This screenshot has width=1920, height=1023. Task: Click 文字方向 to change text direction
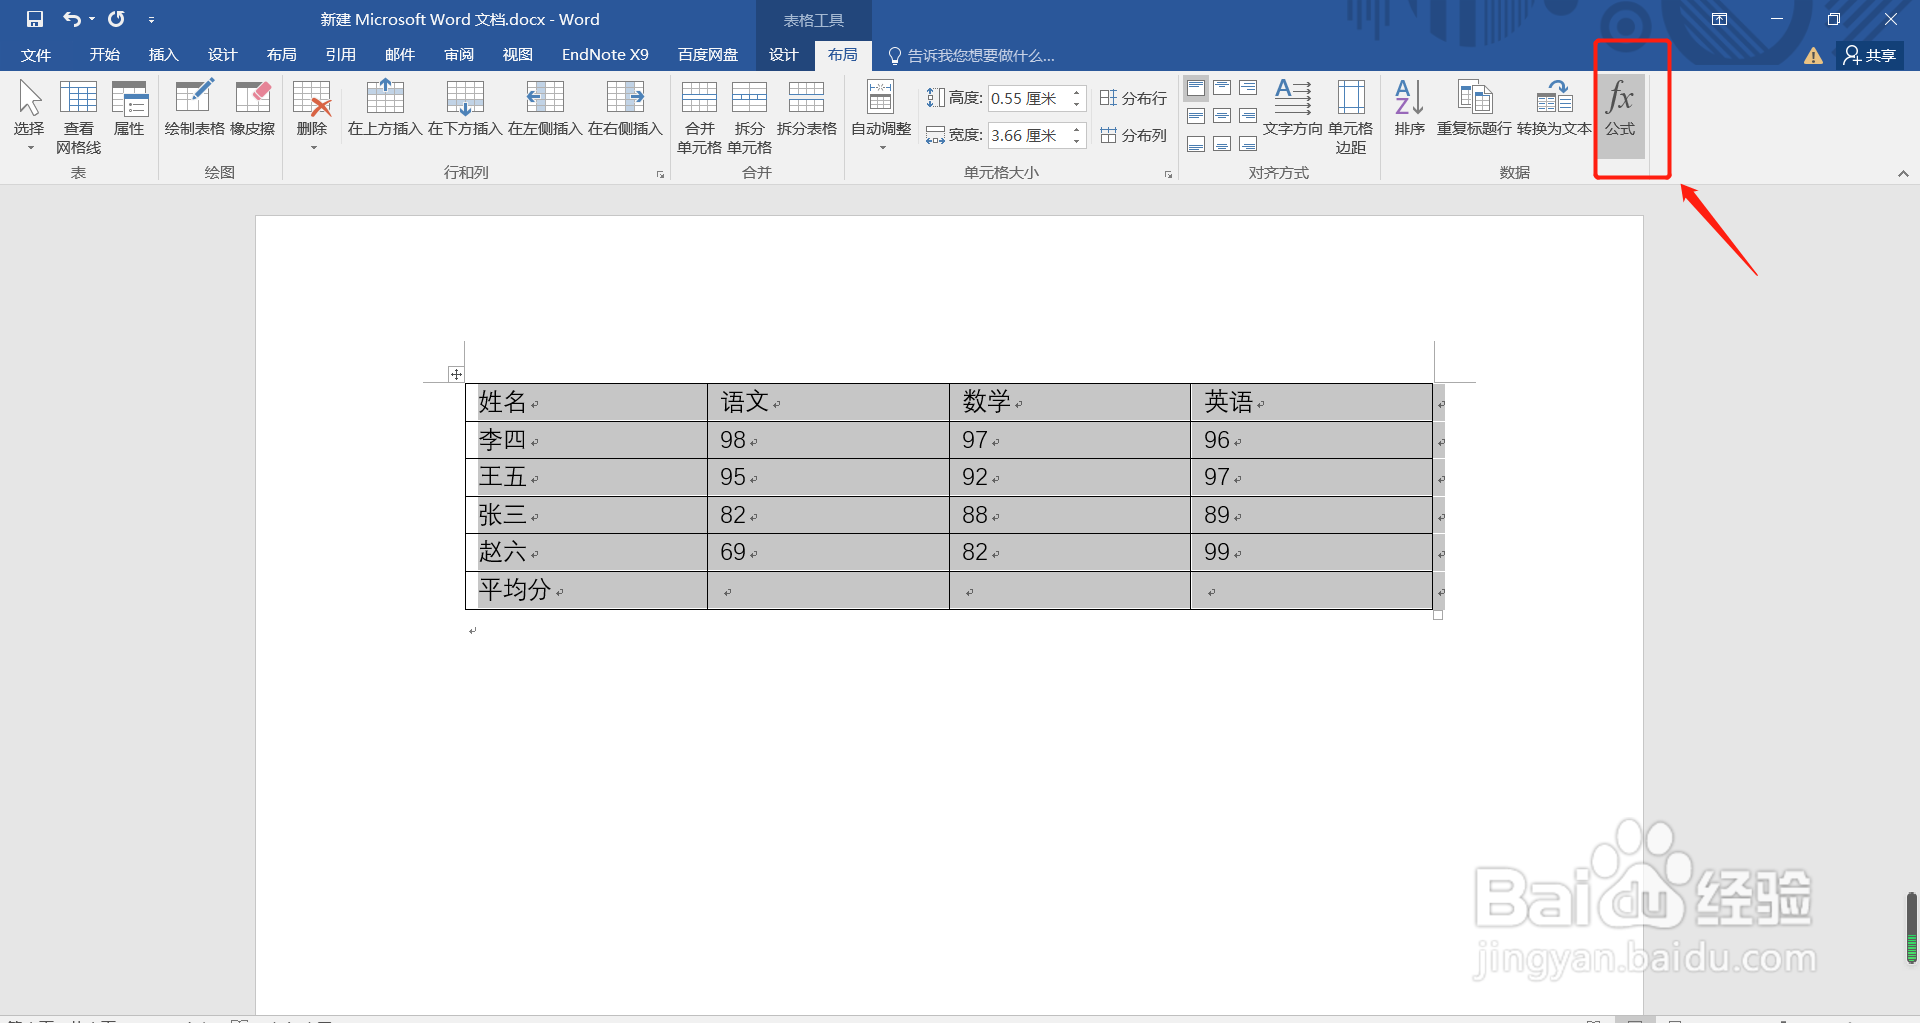(1292, 112)
